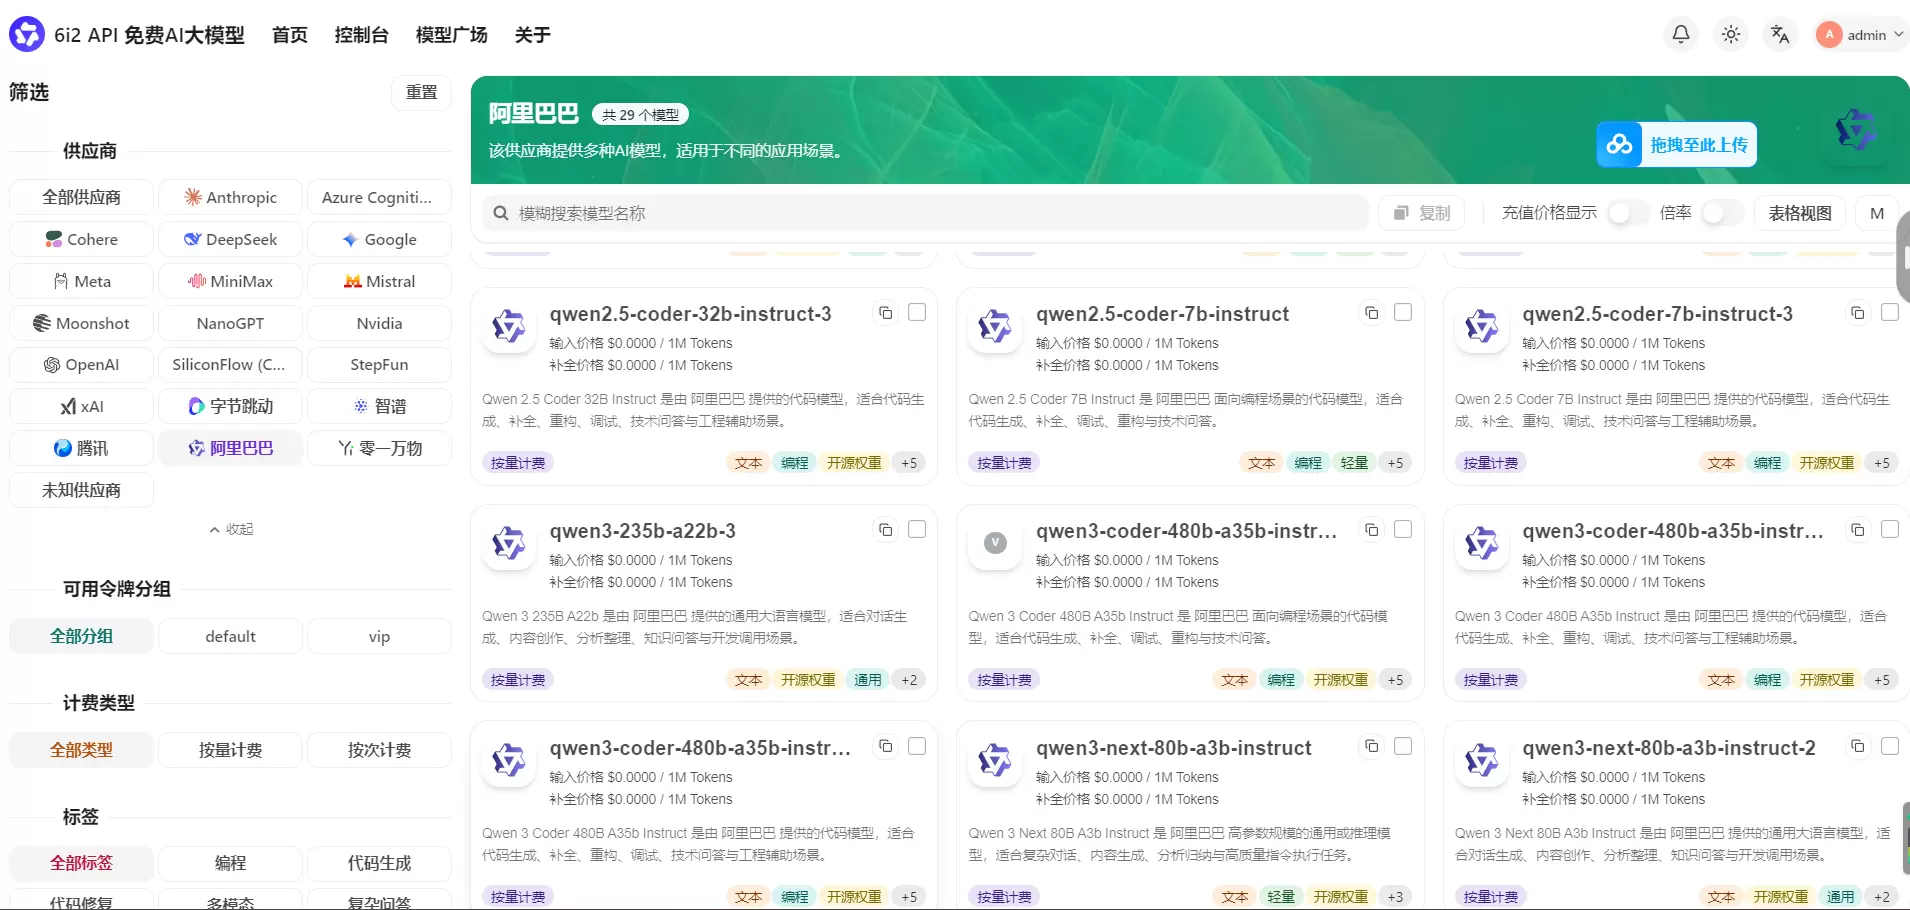The width and height of the screenshot is (1910, 910).
Task: Select 全部供应商 filter
Action: pyautogui.click(x=81, y=197)
